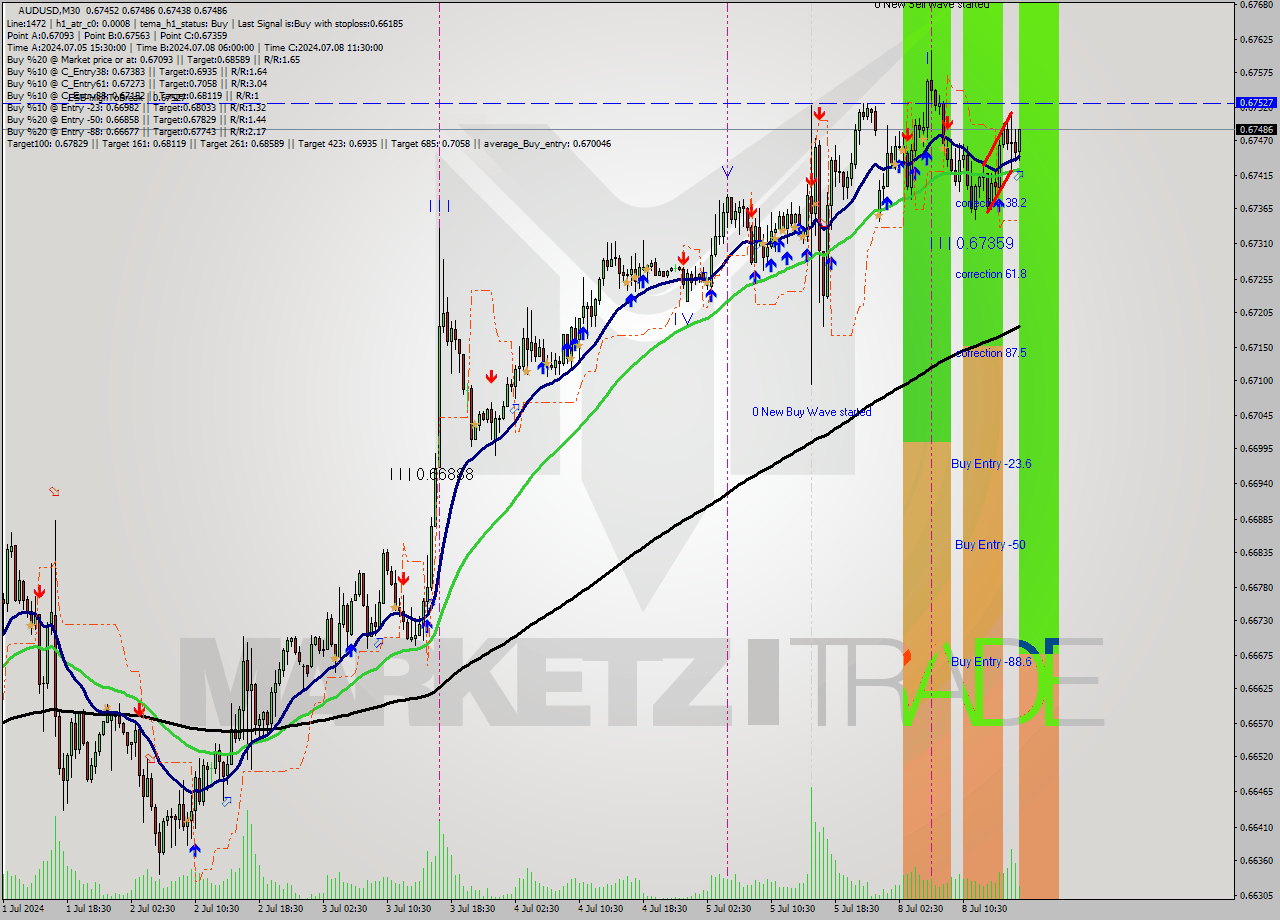Image resolution: width=1280 pixels, height=920 pixels.
Task: Click the 0.66885 price axis label
Action: [x=1256, y=520]
